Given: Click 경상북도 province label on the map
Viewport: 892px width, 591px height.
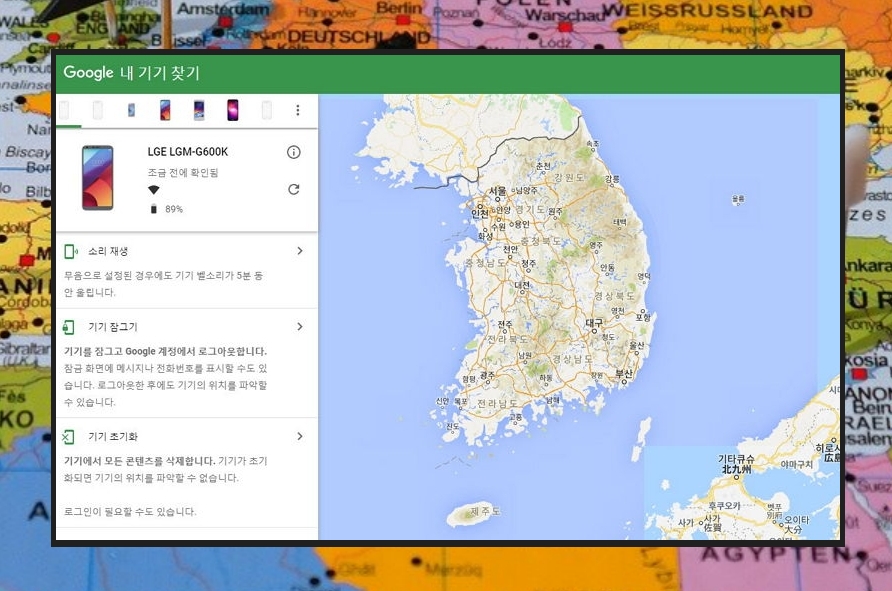Looking at the screenshot, I should 614,296.
